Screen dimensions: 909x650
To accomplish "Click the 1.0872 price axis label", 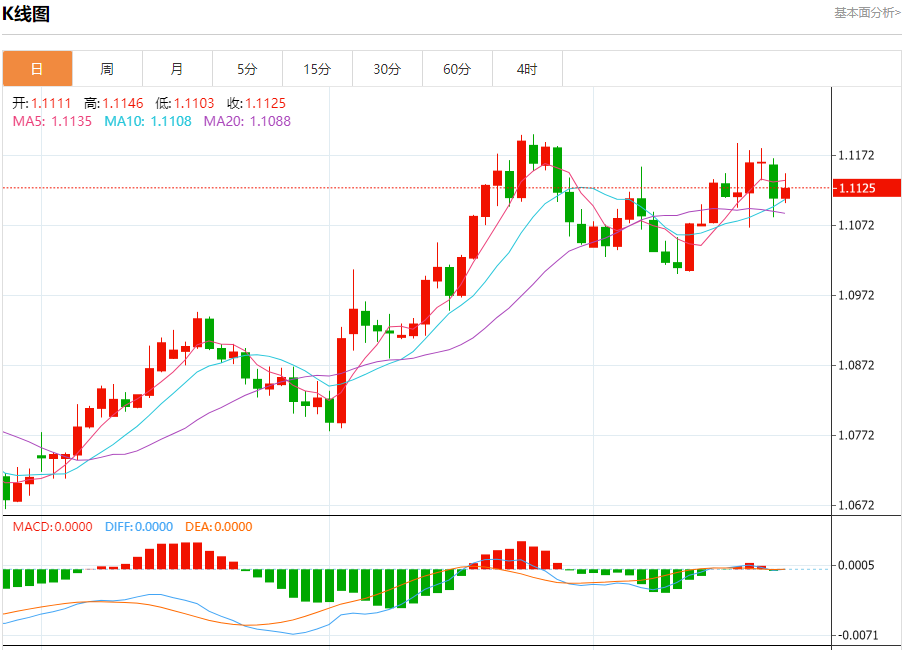I will point(857,365).
